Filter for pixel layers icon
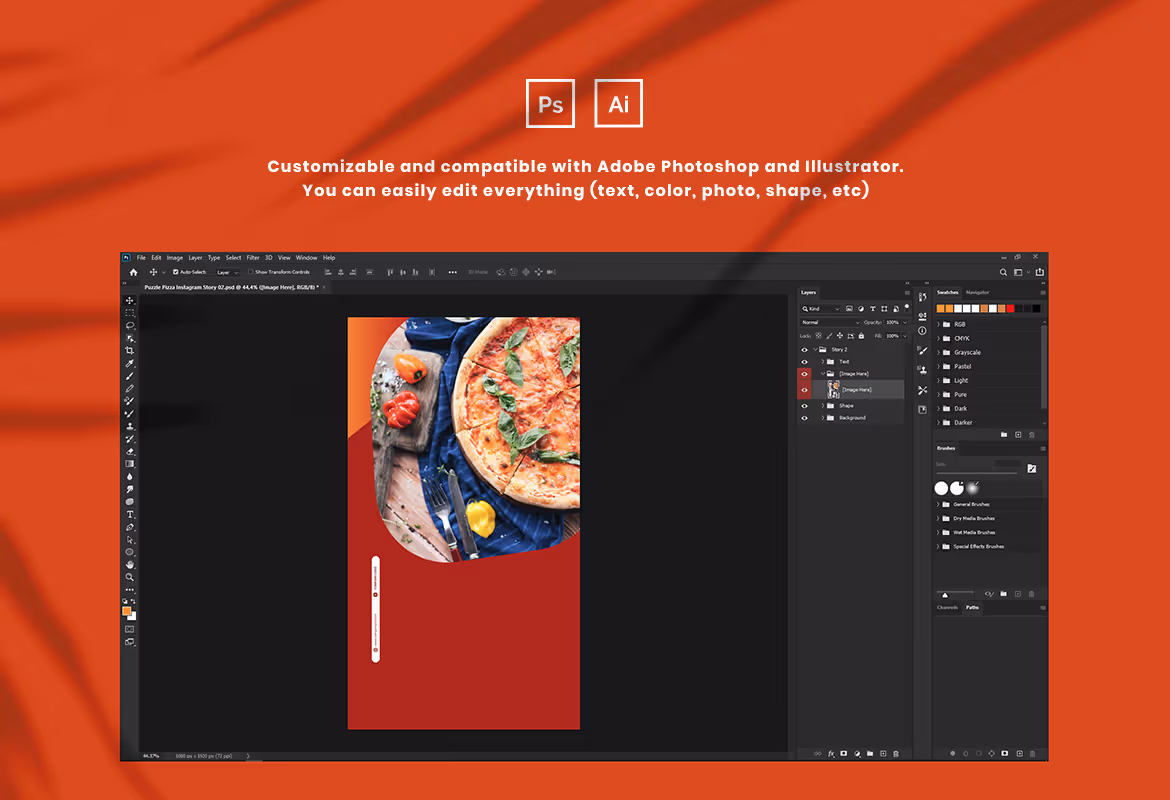The height and width of the screenshot is (800, 1170). click(x=849, y=309)
